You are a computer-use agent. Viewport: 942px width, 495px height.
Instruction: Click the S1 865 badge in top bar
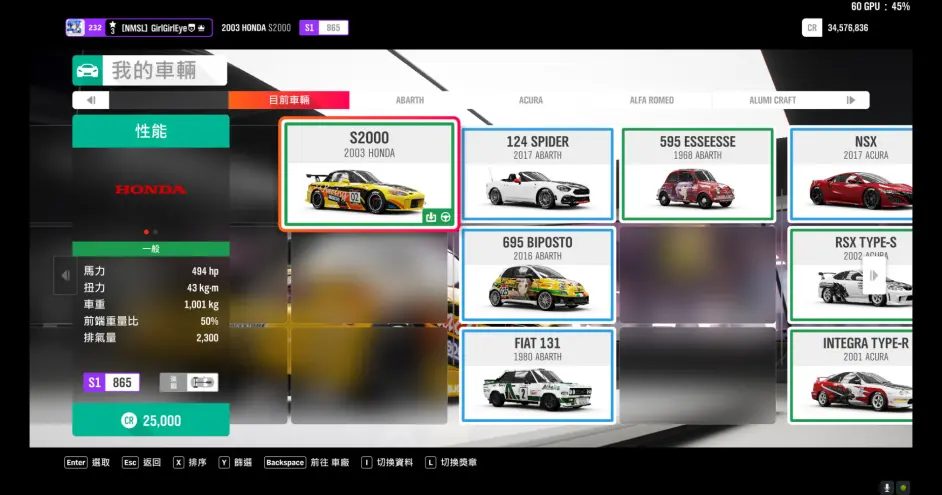[324, 28]
